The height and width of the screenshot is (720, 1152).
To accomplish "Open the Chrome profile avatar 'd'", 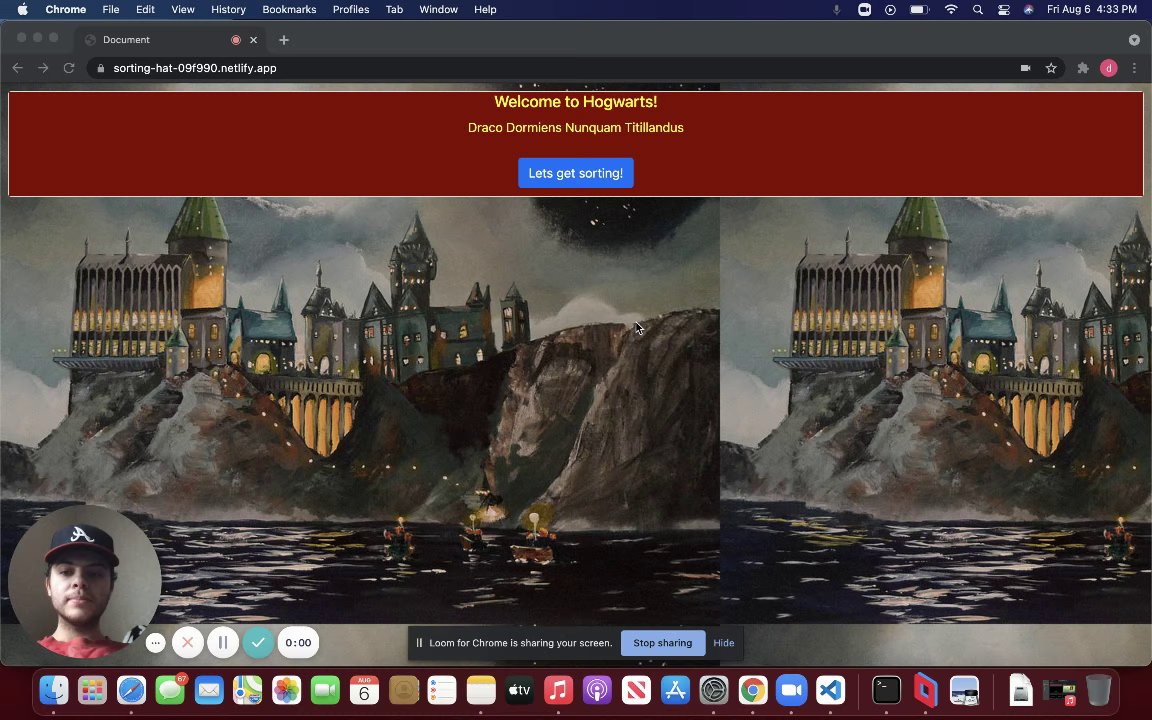I will pos(1109,68).
